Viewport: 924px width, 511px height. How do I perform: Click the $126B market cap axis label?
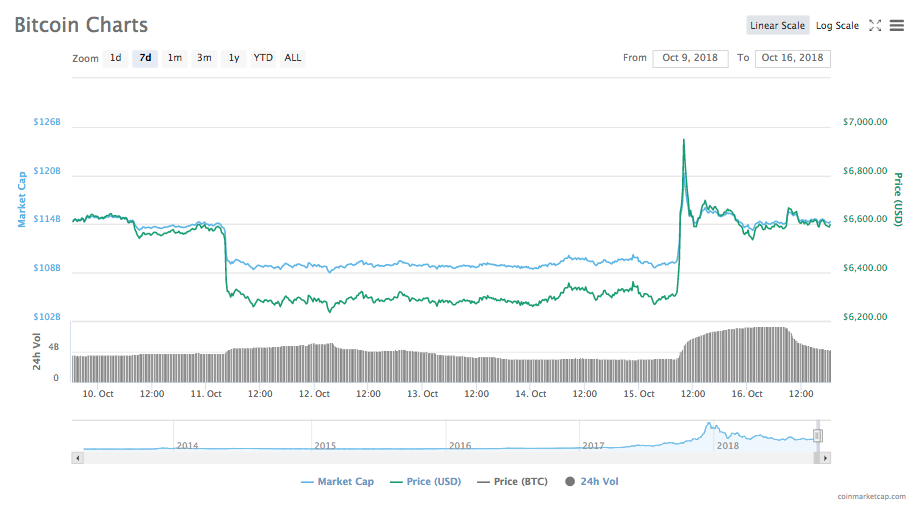47,122
